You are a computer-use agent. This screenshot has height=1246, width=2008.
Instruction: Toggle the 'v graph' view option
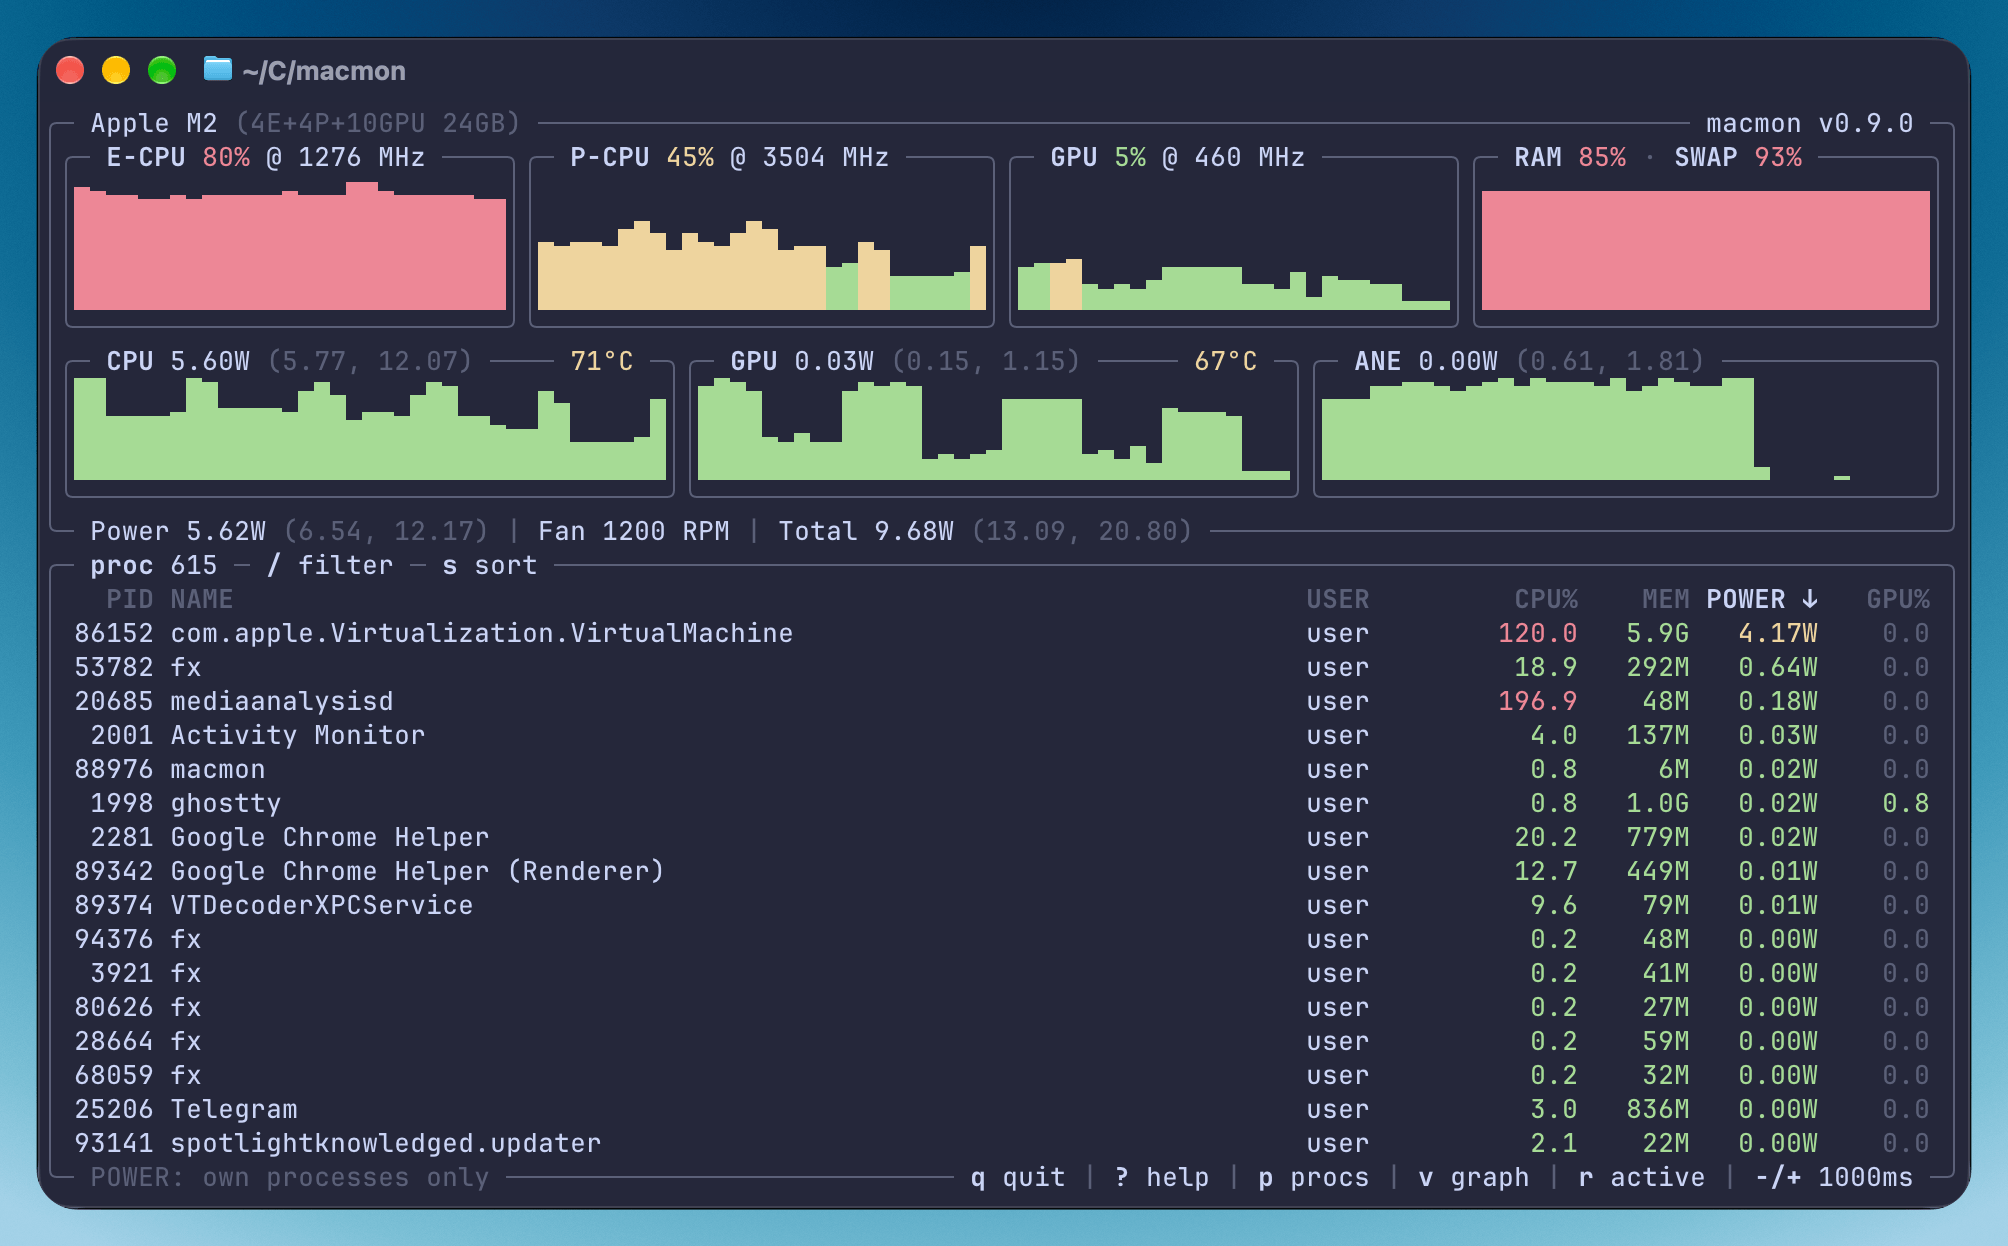click(1474, 1177)
